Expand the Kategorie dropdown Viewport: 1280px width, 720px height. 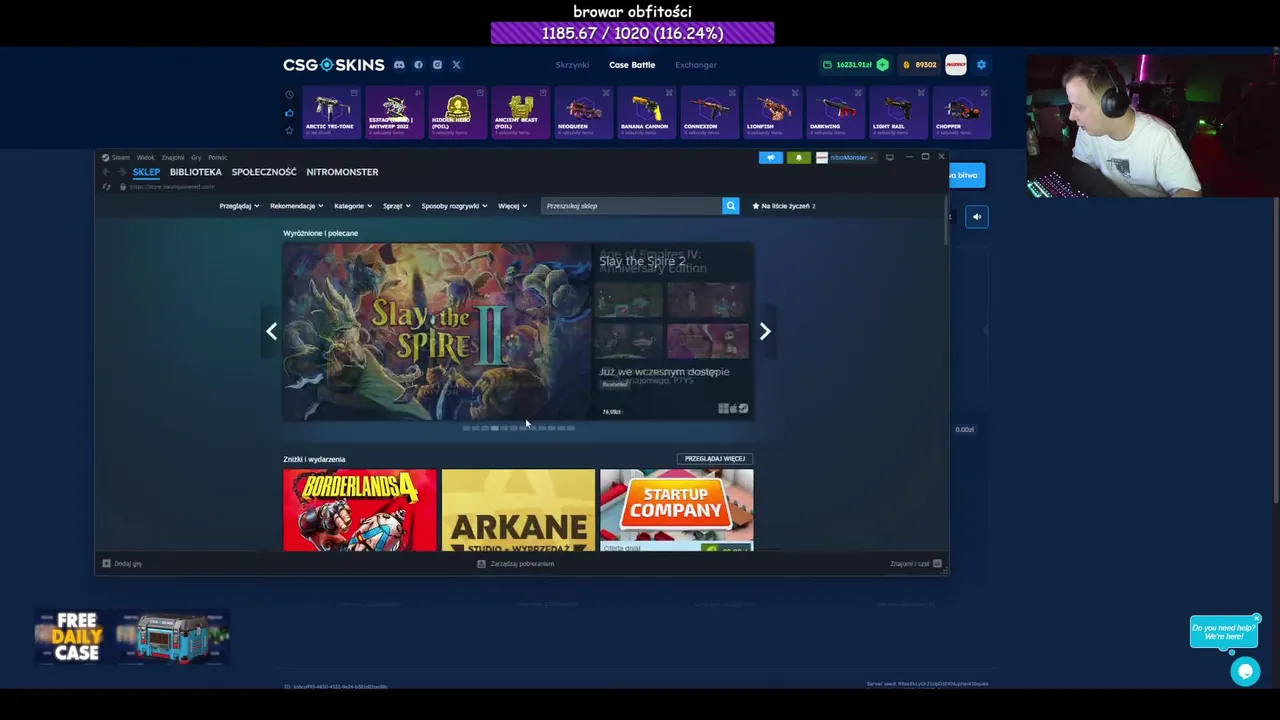(353, 206)
